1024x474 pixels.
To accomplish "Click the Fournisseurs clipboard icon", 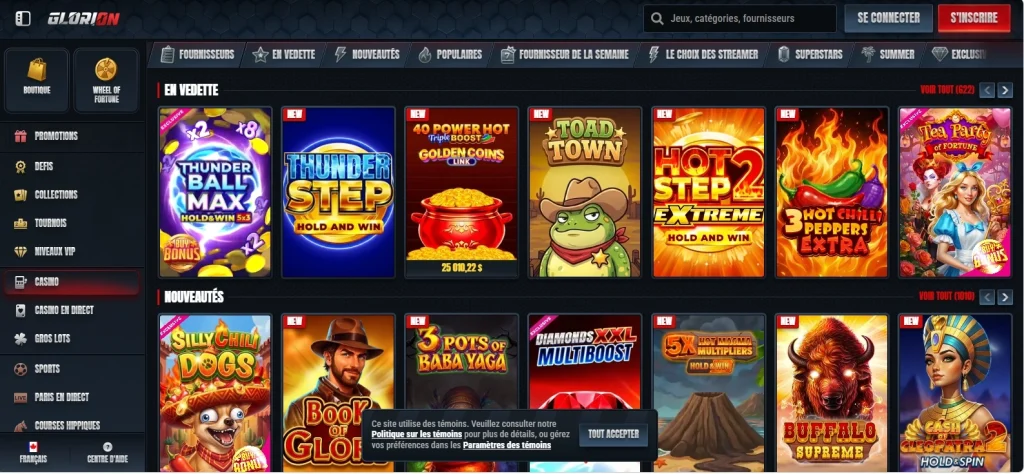I will [168, 54].
